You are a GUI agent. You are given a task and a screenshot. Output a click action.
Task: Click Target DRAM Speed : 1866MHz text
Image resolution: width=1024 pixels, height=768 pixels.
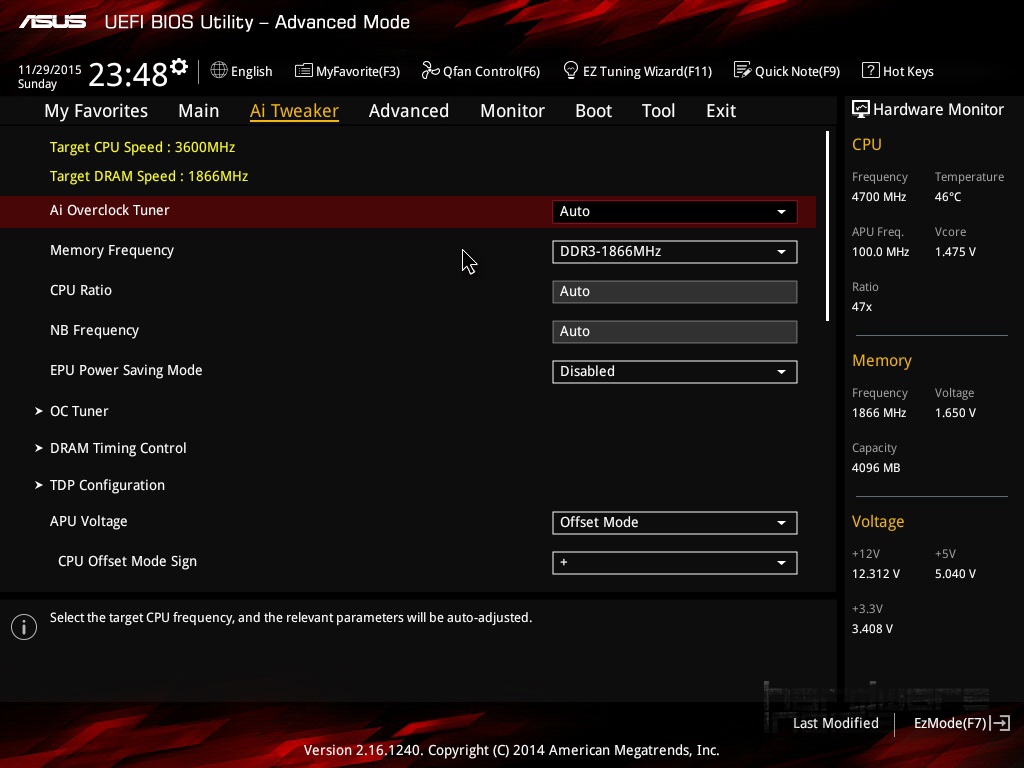149,176
